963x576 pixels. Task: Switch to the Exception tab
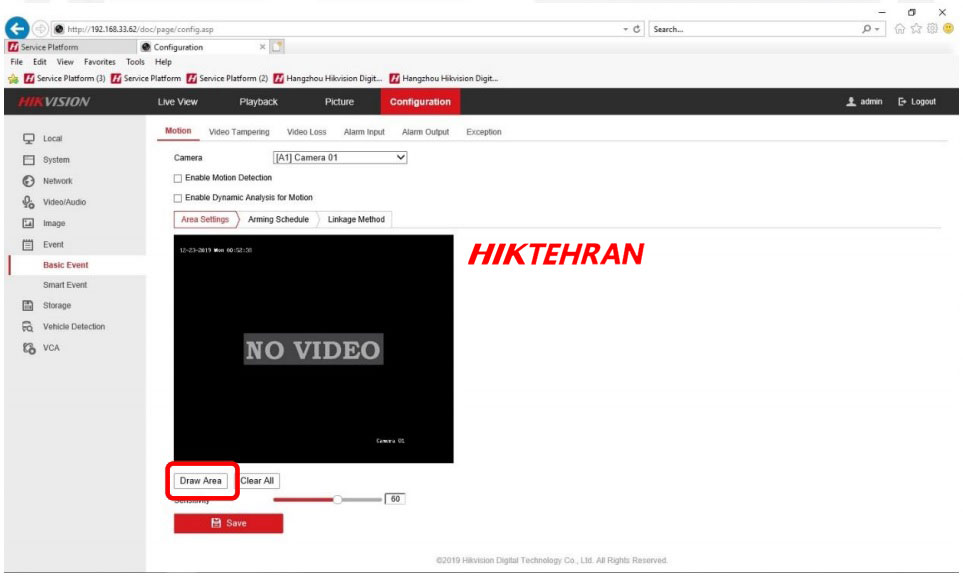[483, 132]
